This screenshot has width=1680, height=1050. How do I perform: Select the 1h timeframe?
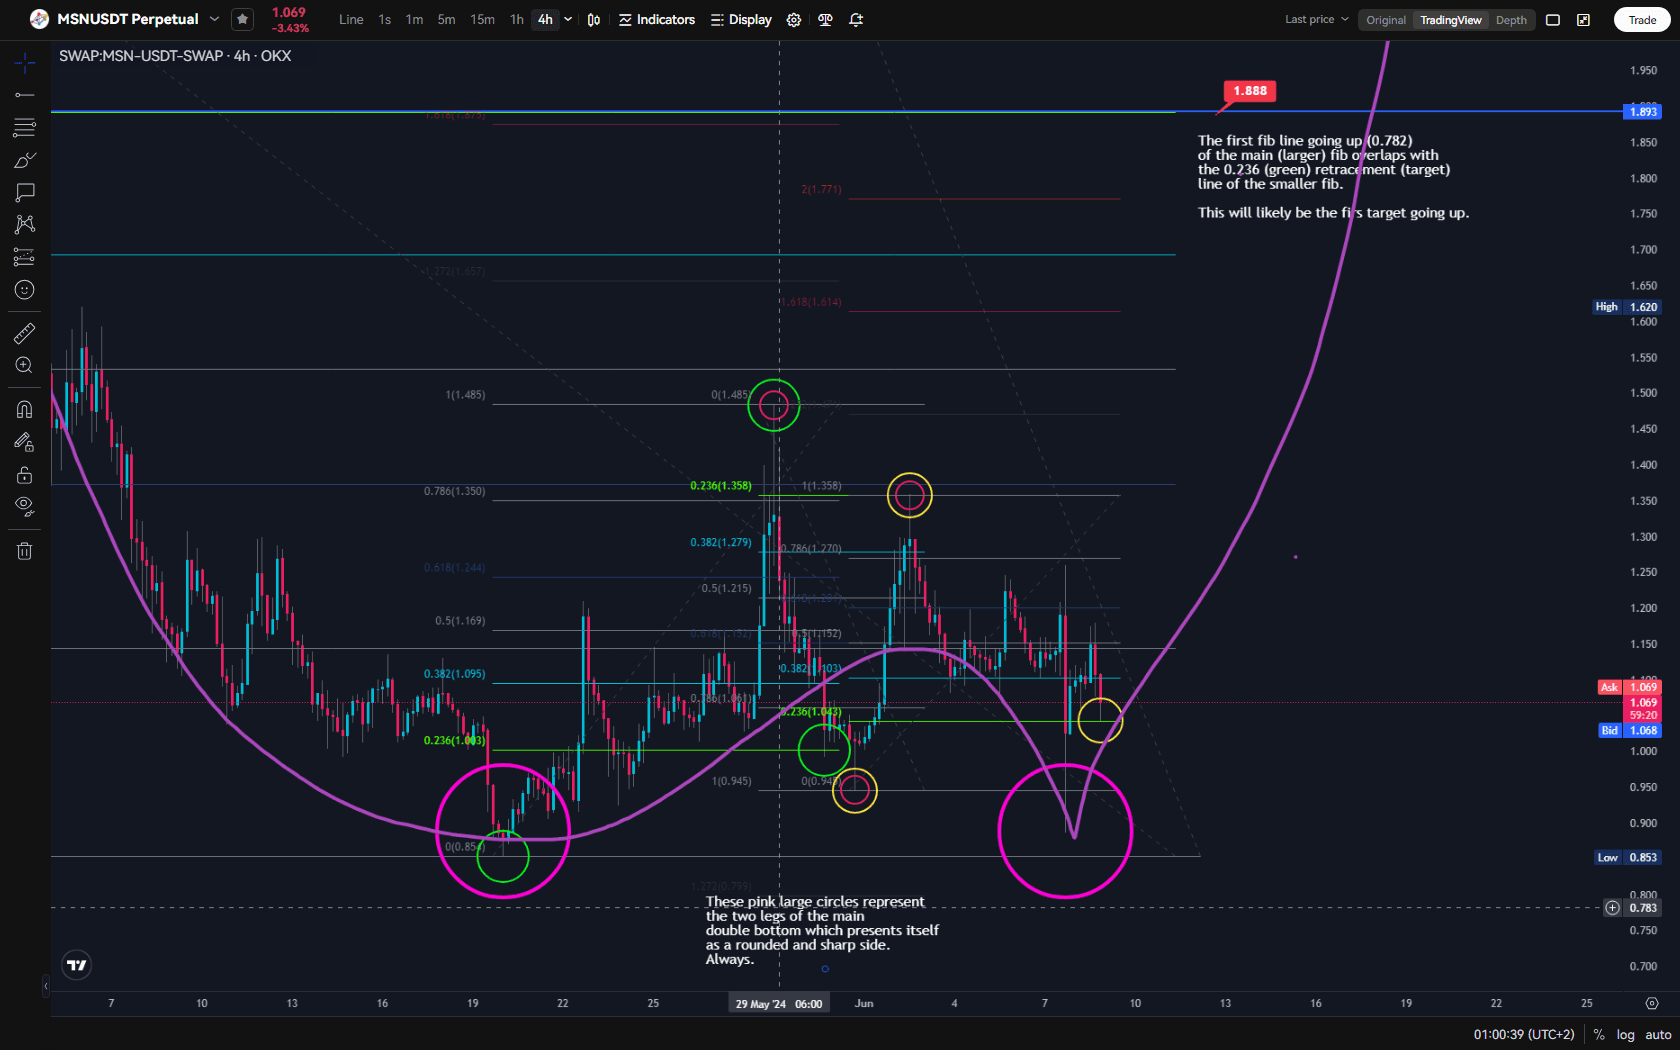click(x=517, y=20)
